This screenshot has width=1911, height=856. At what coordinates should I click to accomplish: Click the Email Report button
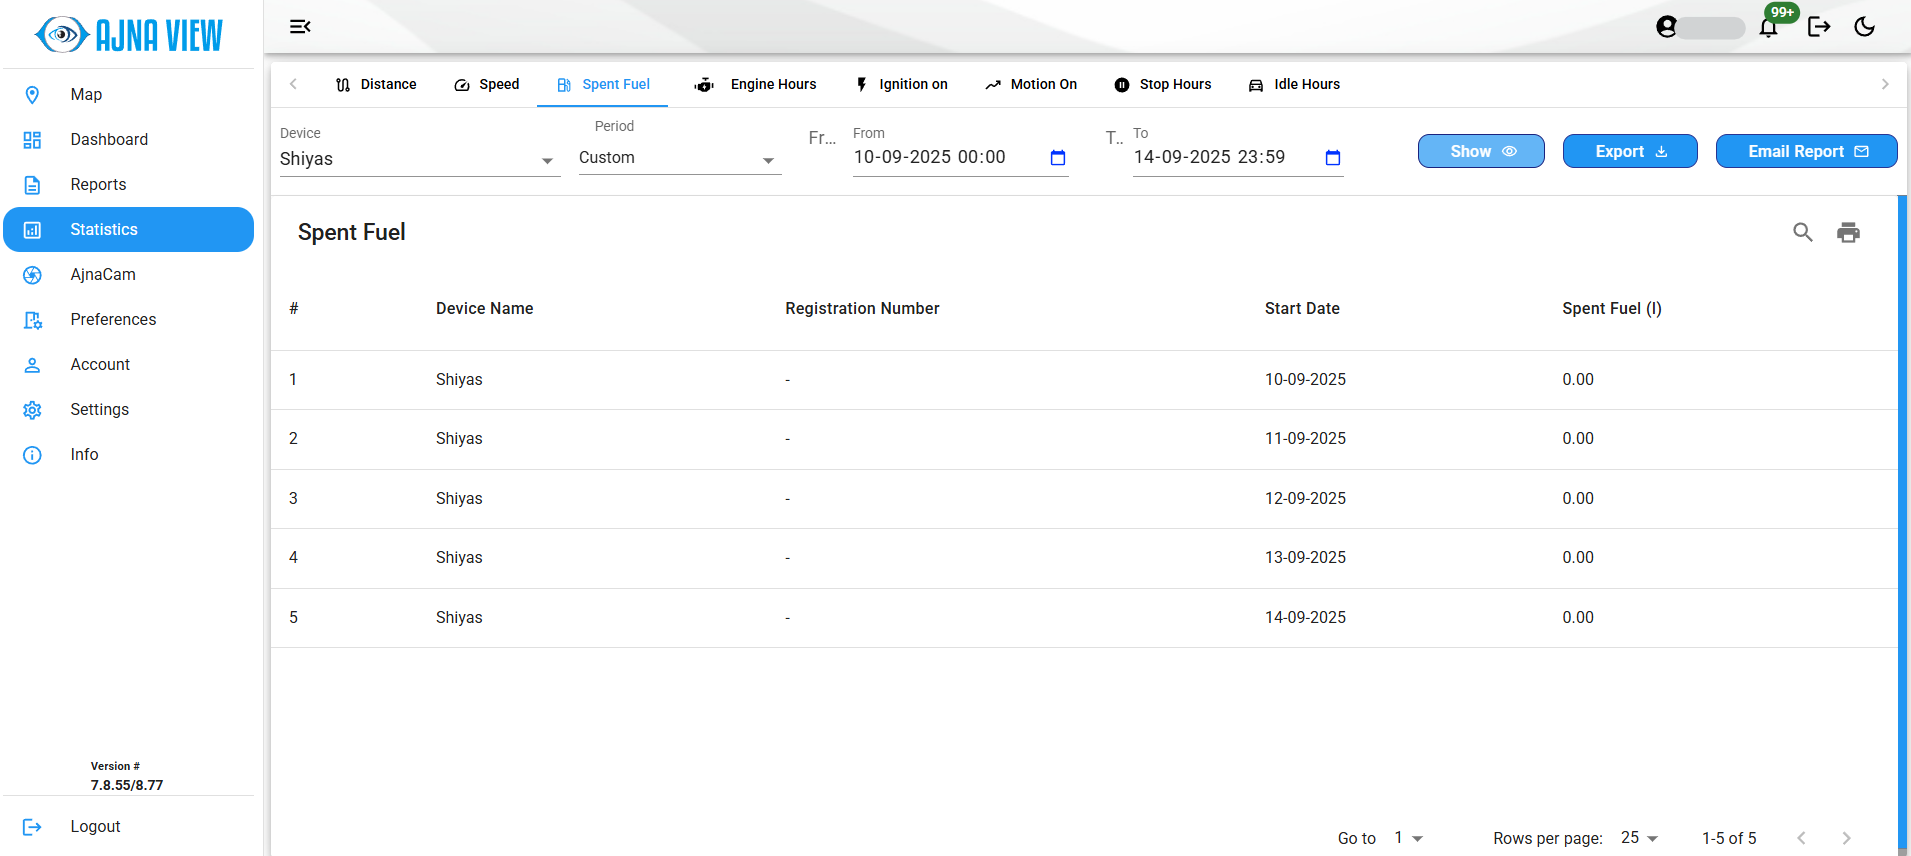(x=1806, y=151)
